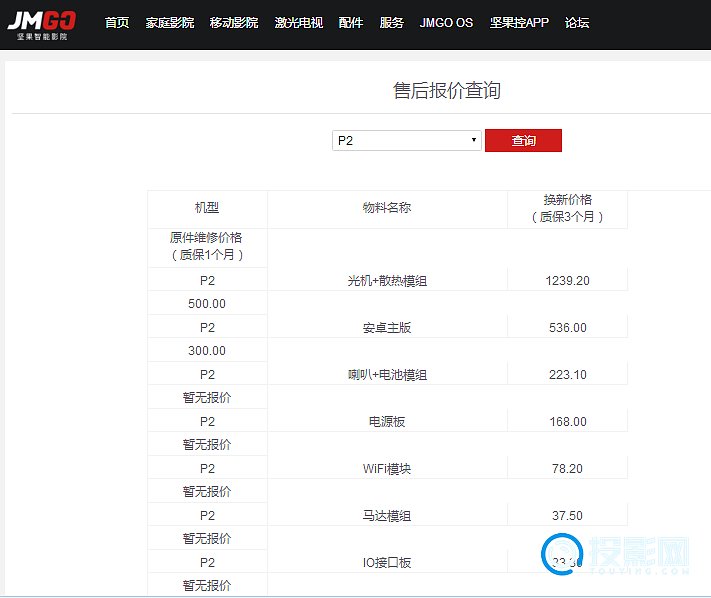The height and width of the screenshot is (598, 711).
Task: Open the 家庭影院 menu item
Action: (x=170, y=23)
